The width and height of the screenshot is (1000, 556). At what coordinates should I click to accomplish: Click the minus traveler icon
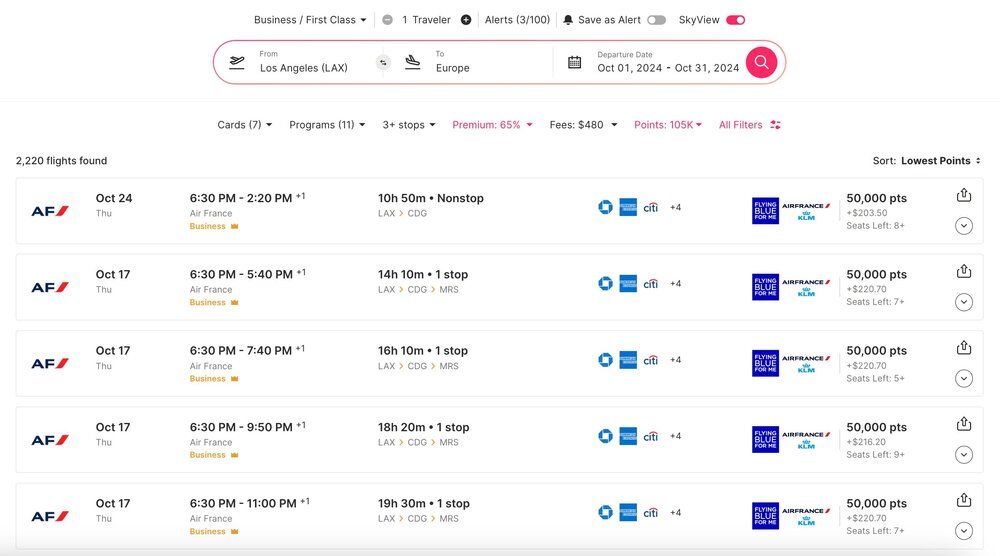387,20
